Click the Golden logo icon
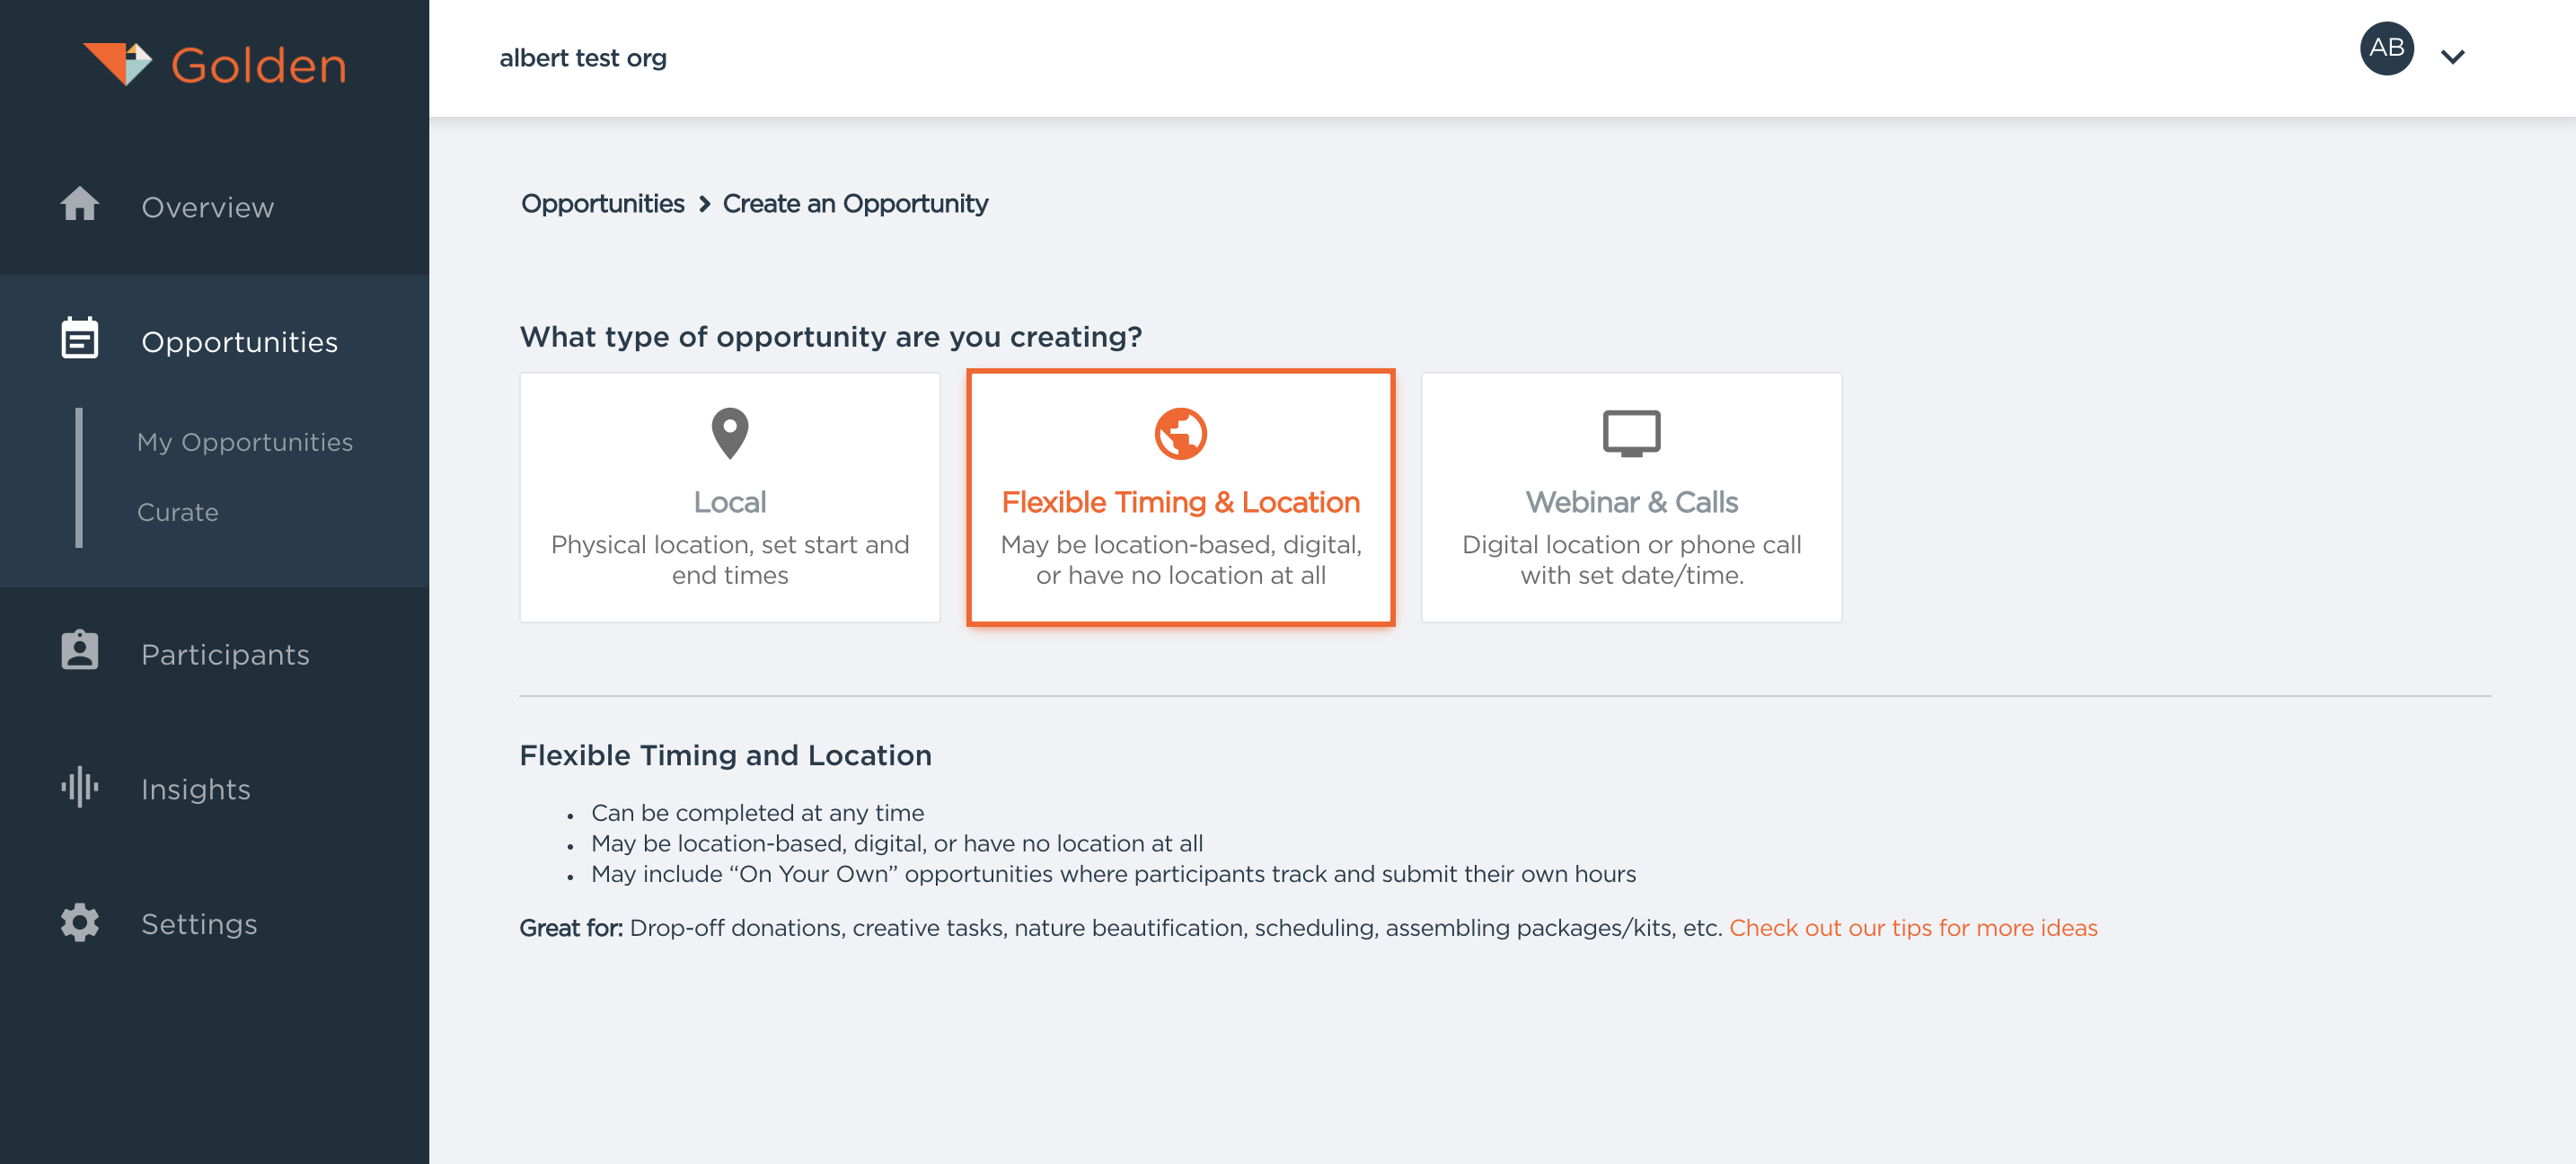The width and height of the screenshot is (2576, 1164). pyautogui.click(x=117, y=64)
